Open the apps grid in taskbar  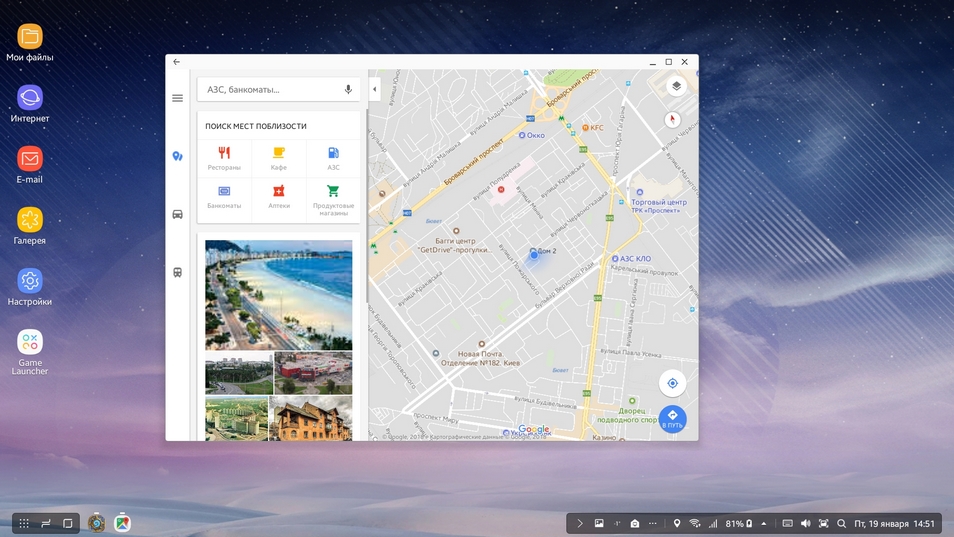point(24,523)
